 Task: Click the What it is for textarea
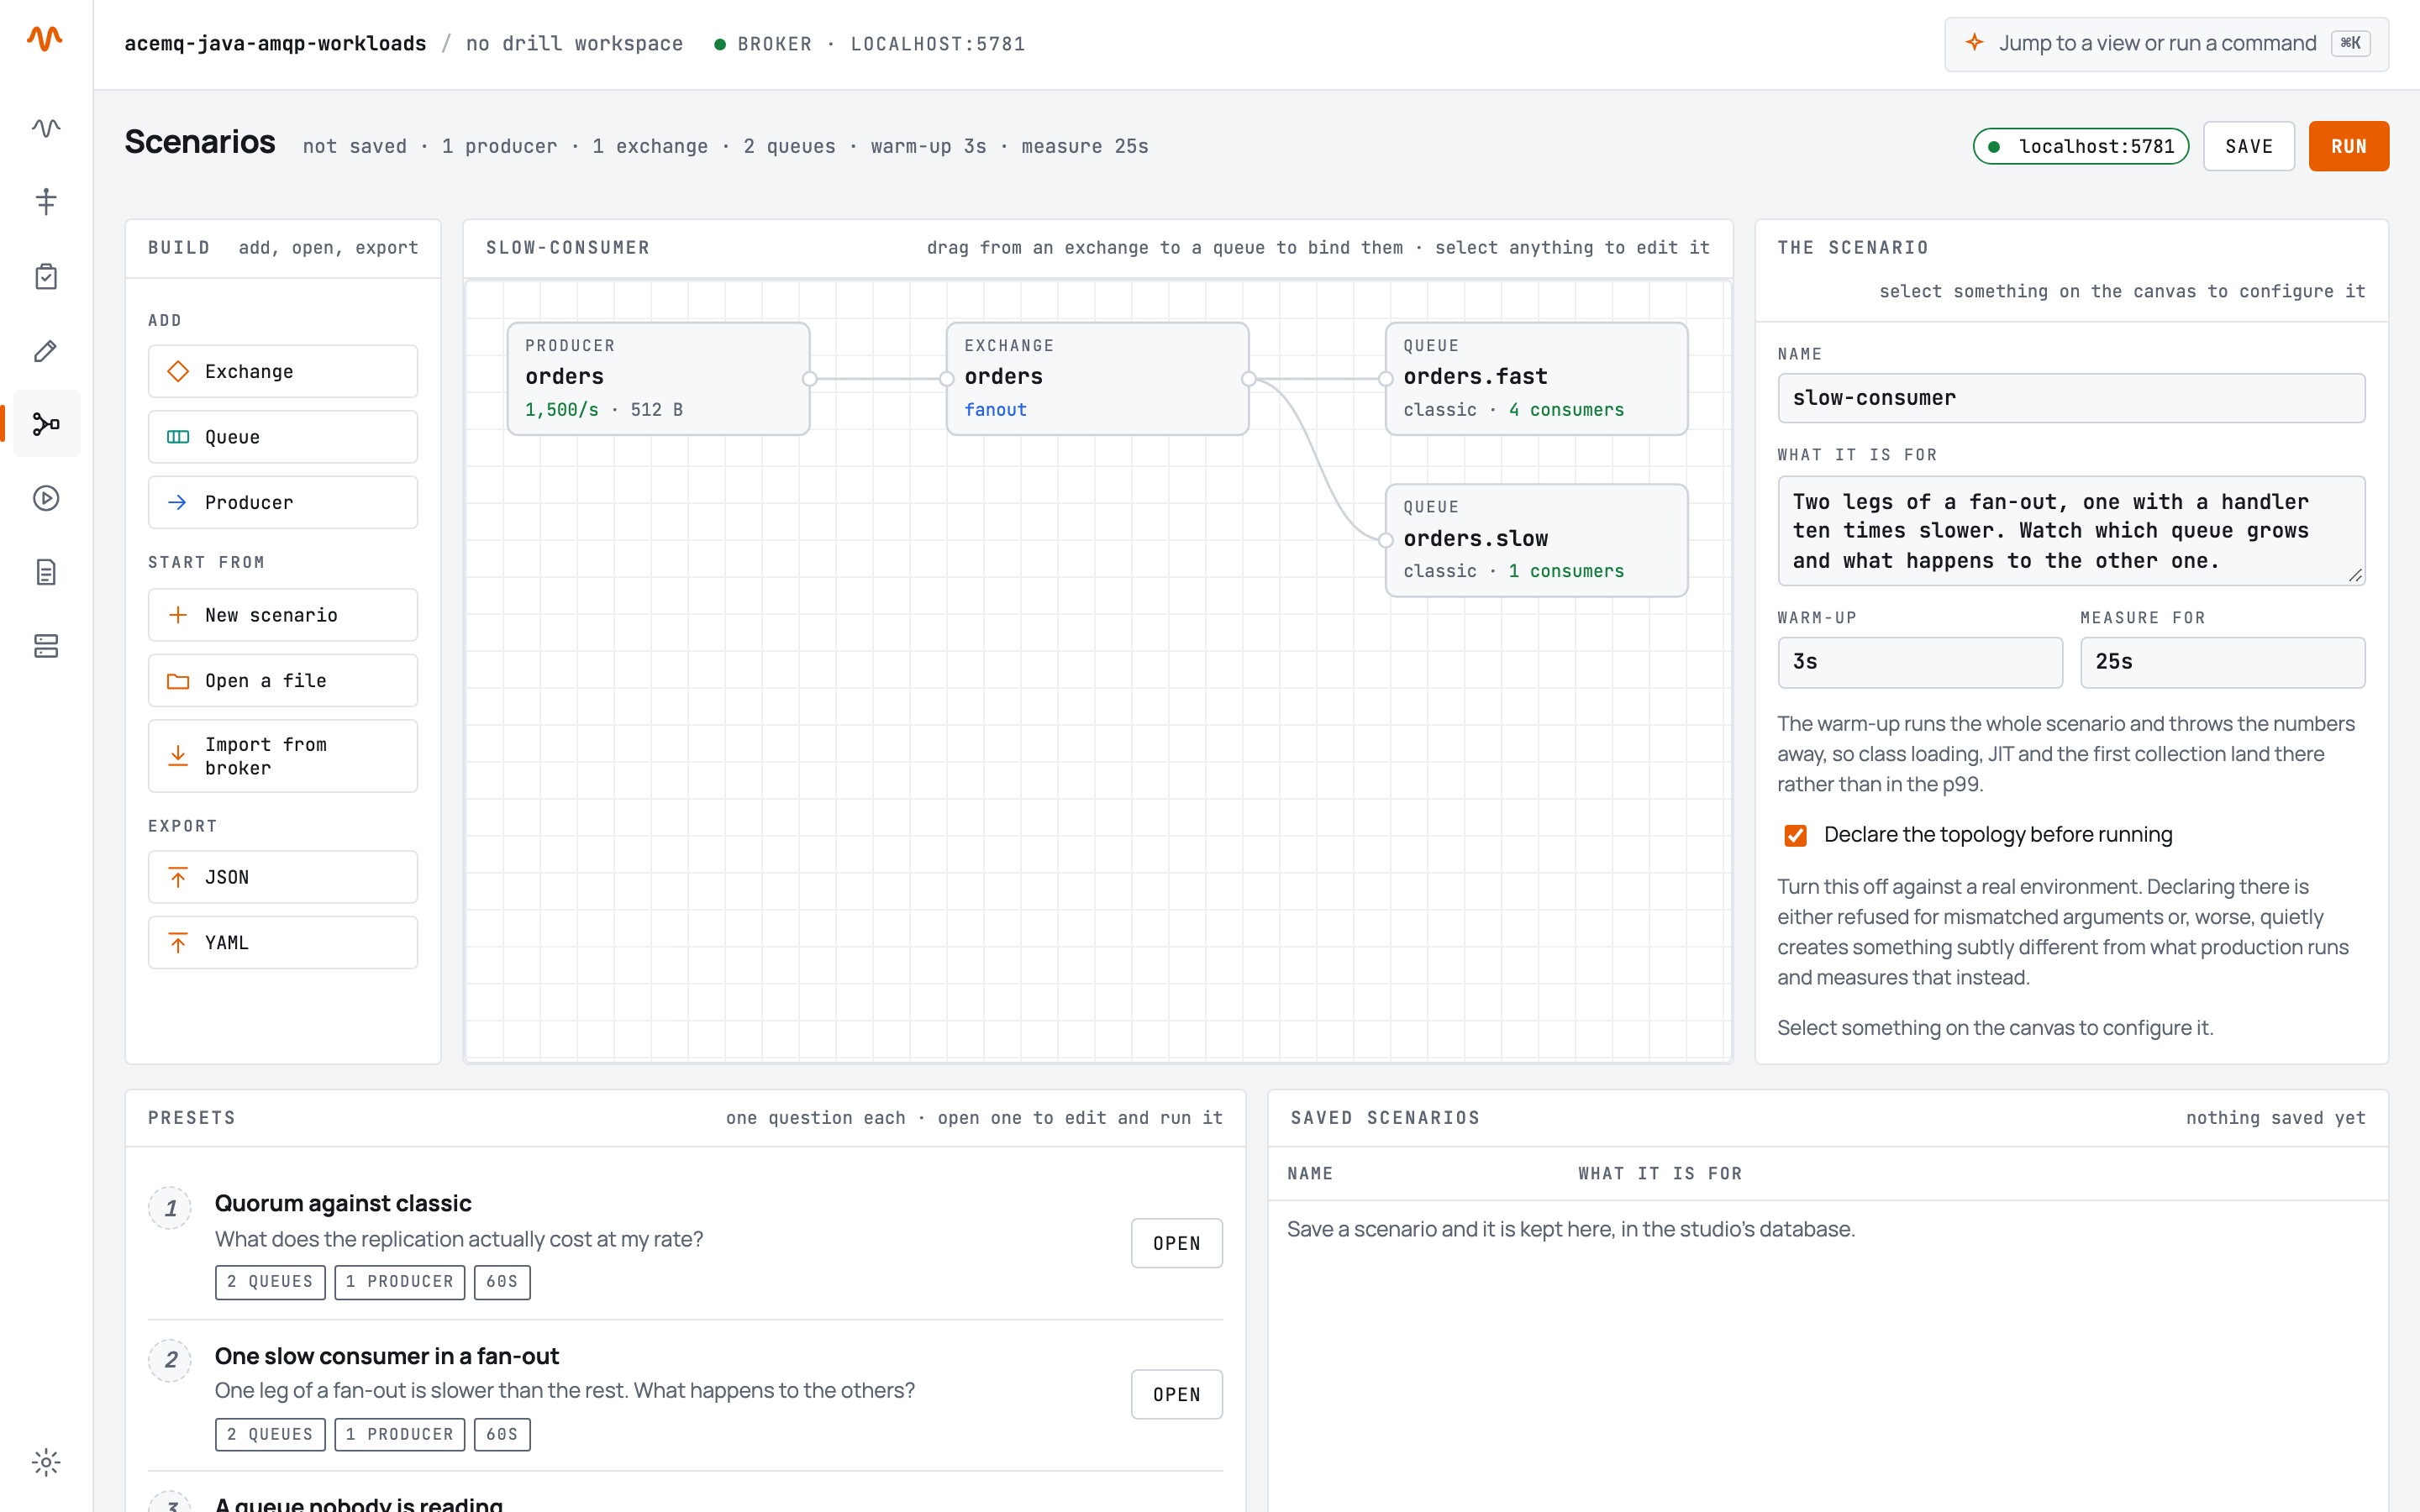[x=2071, y=531]
